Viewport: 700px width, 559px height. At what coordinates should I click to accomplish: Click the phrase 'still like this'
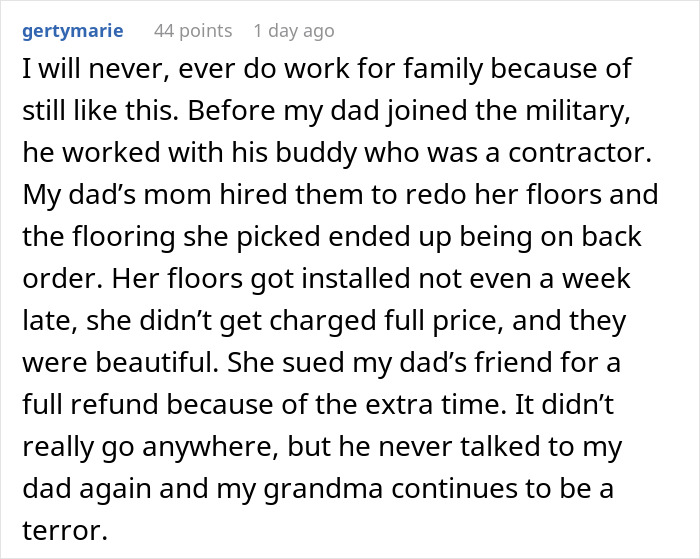point(98,111)
